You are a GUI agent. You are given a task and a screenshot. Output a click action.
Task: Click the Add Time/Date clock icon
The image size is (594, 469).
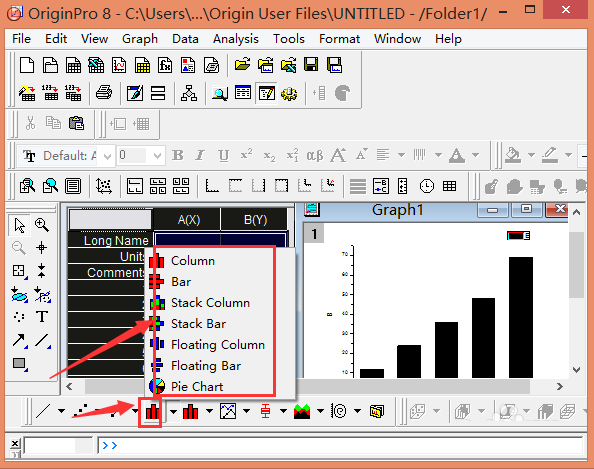click(427, 186)
